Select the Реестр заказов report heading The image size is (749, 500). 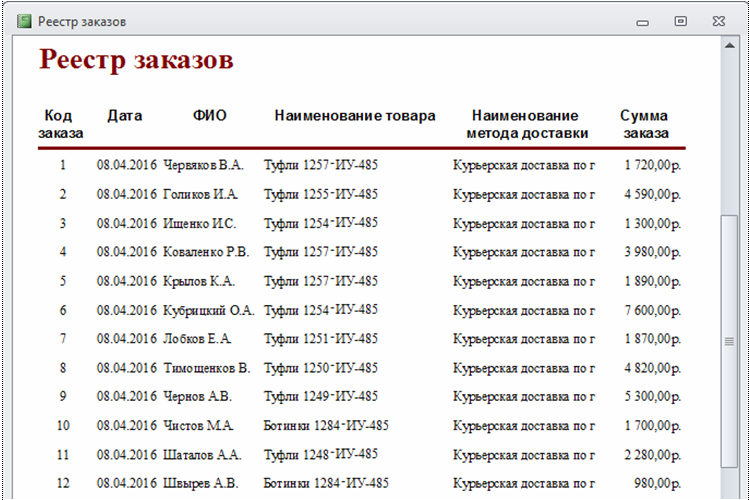[136, 59]
